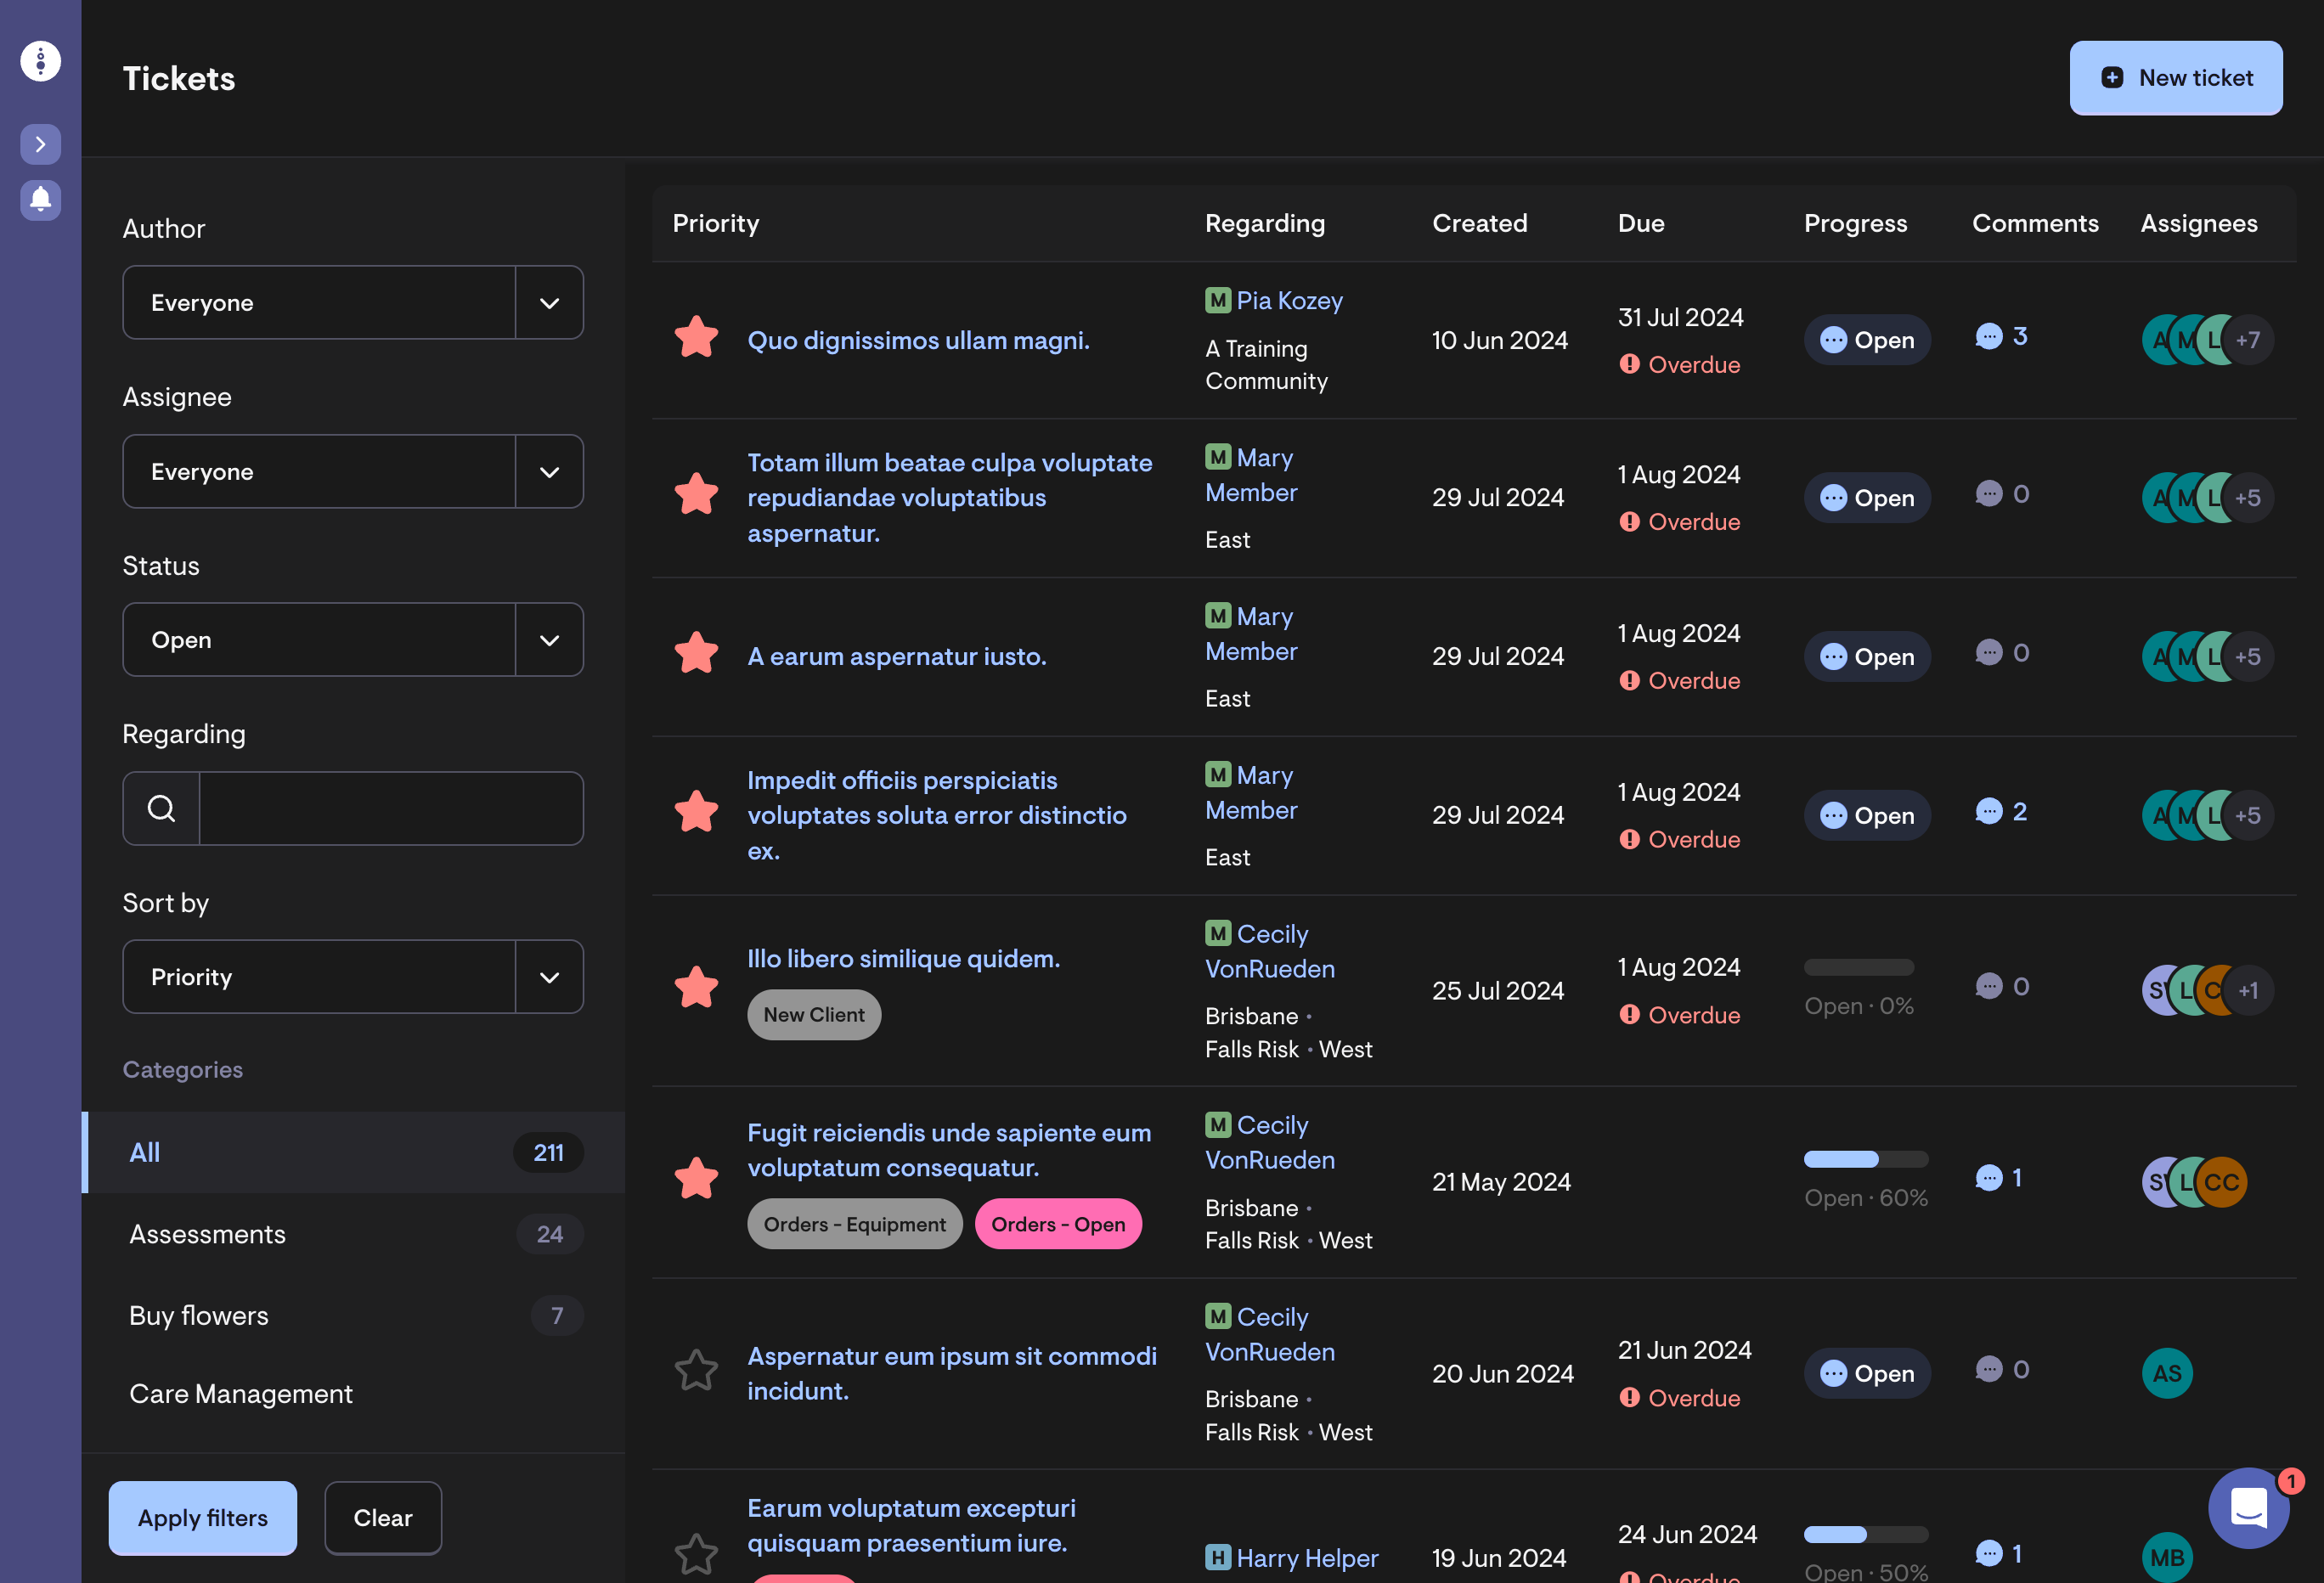Screen dimensions: 2324x1583
Task: Select the Buy flowers category
Action: (353, 1315)
